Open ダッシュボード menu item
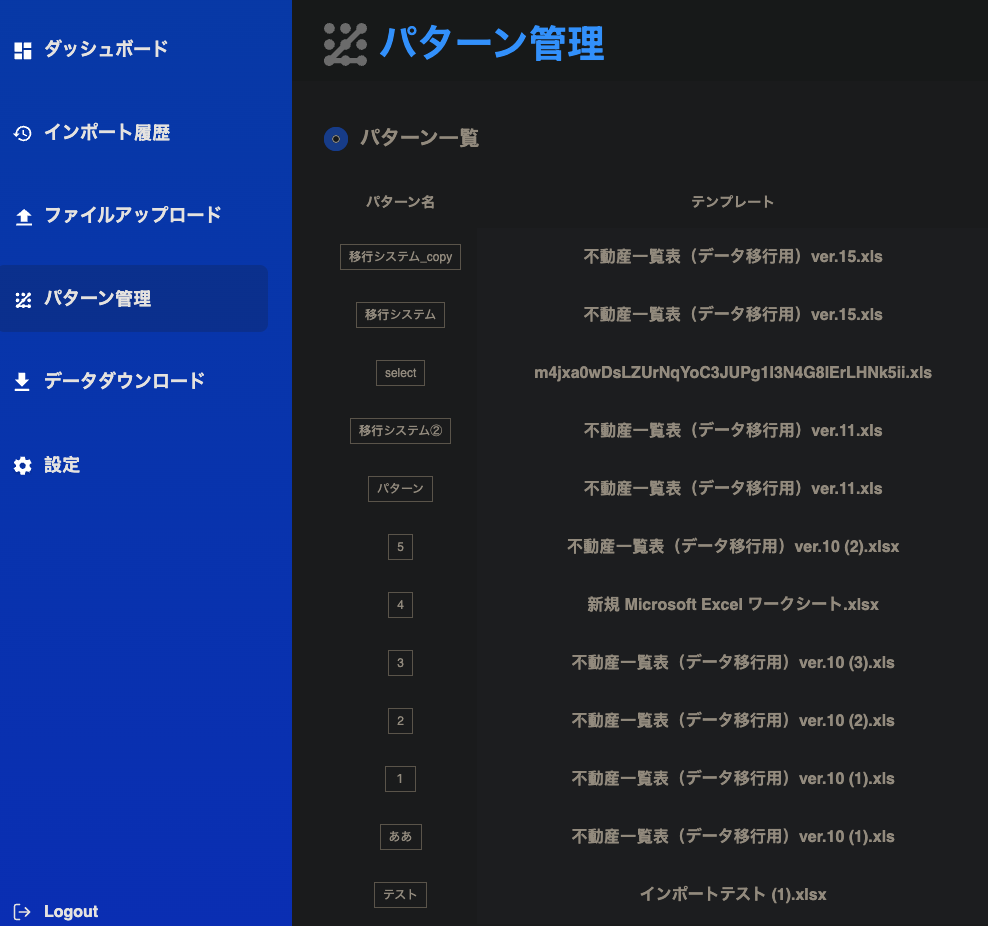 point(106,49)
